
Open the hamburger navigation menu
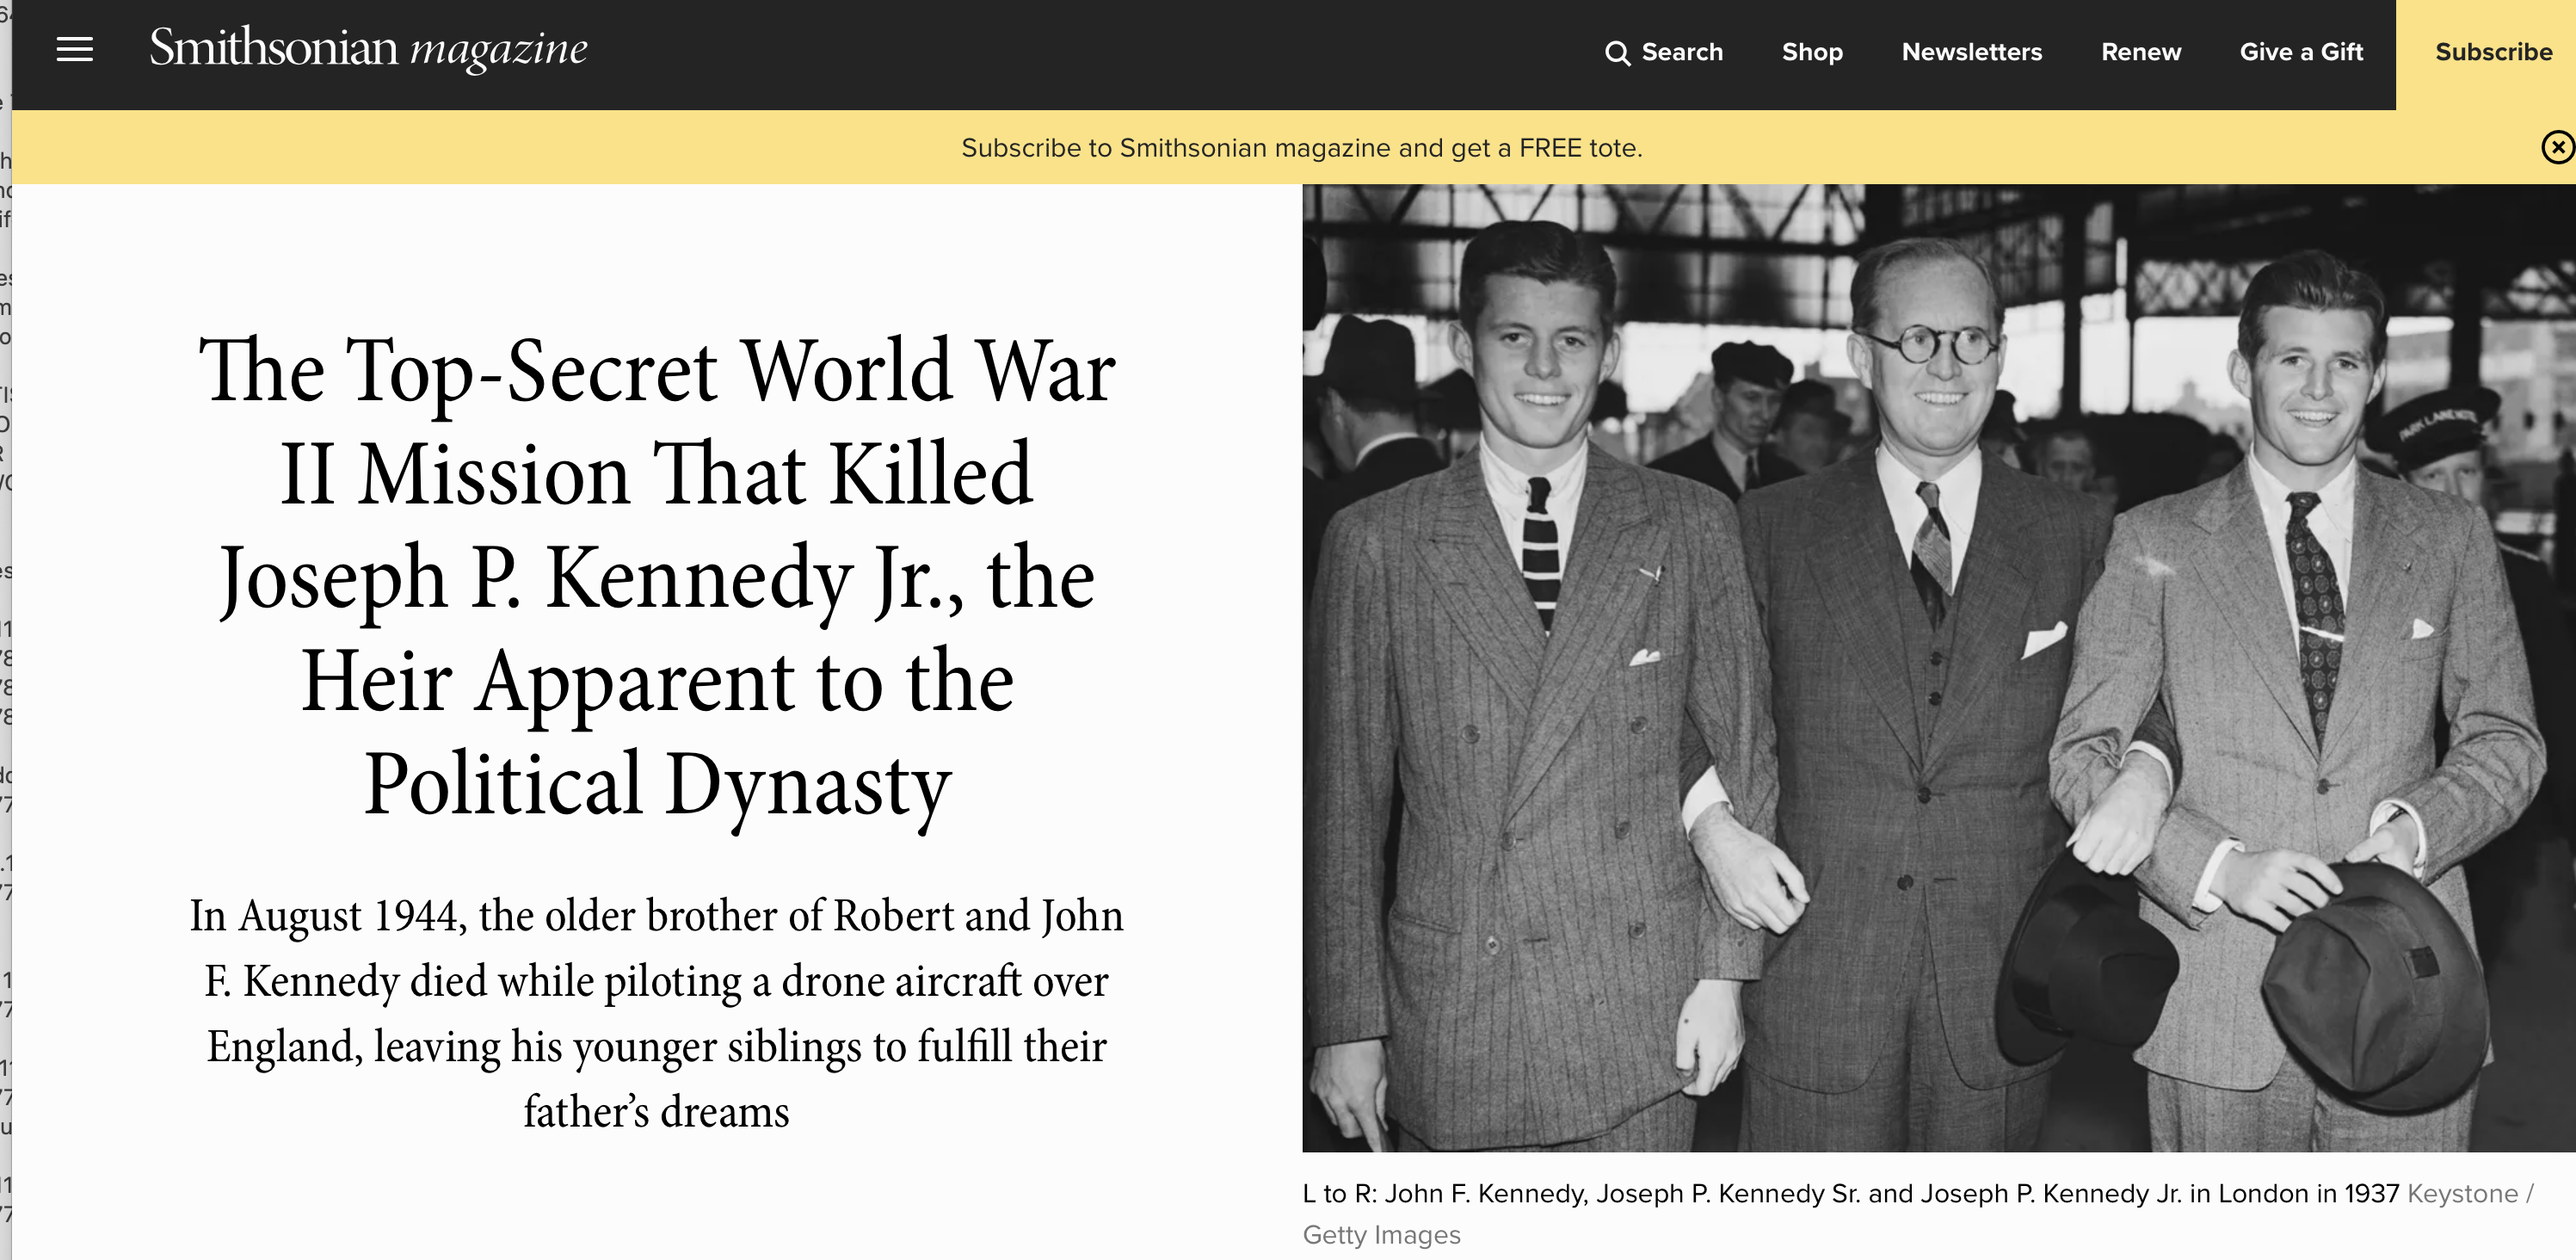click(74, 50)
